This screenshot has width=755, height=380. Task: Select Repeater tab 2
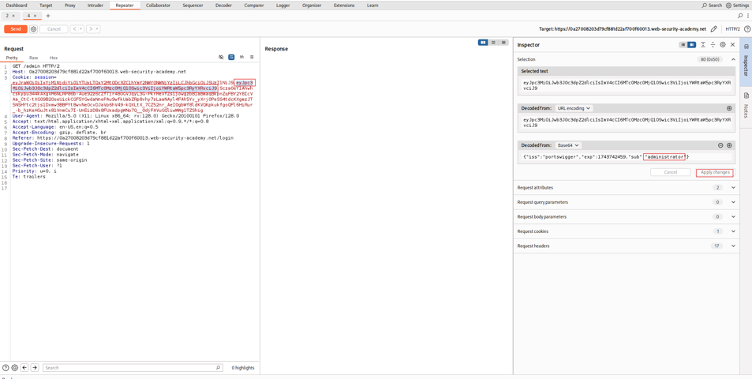coord(10,16)
